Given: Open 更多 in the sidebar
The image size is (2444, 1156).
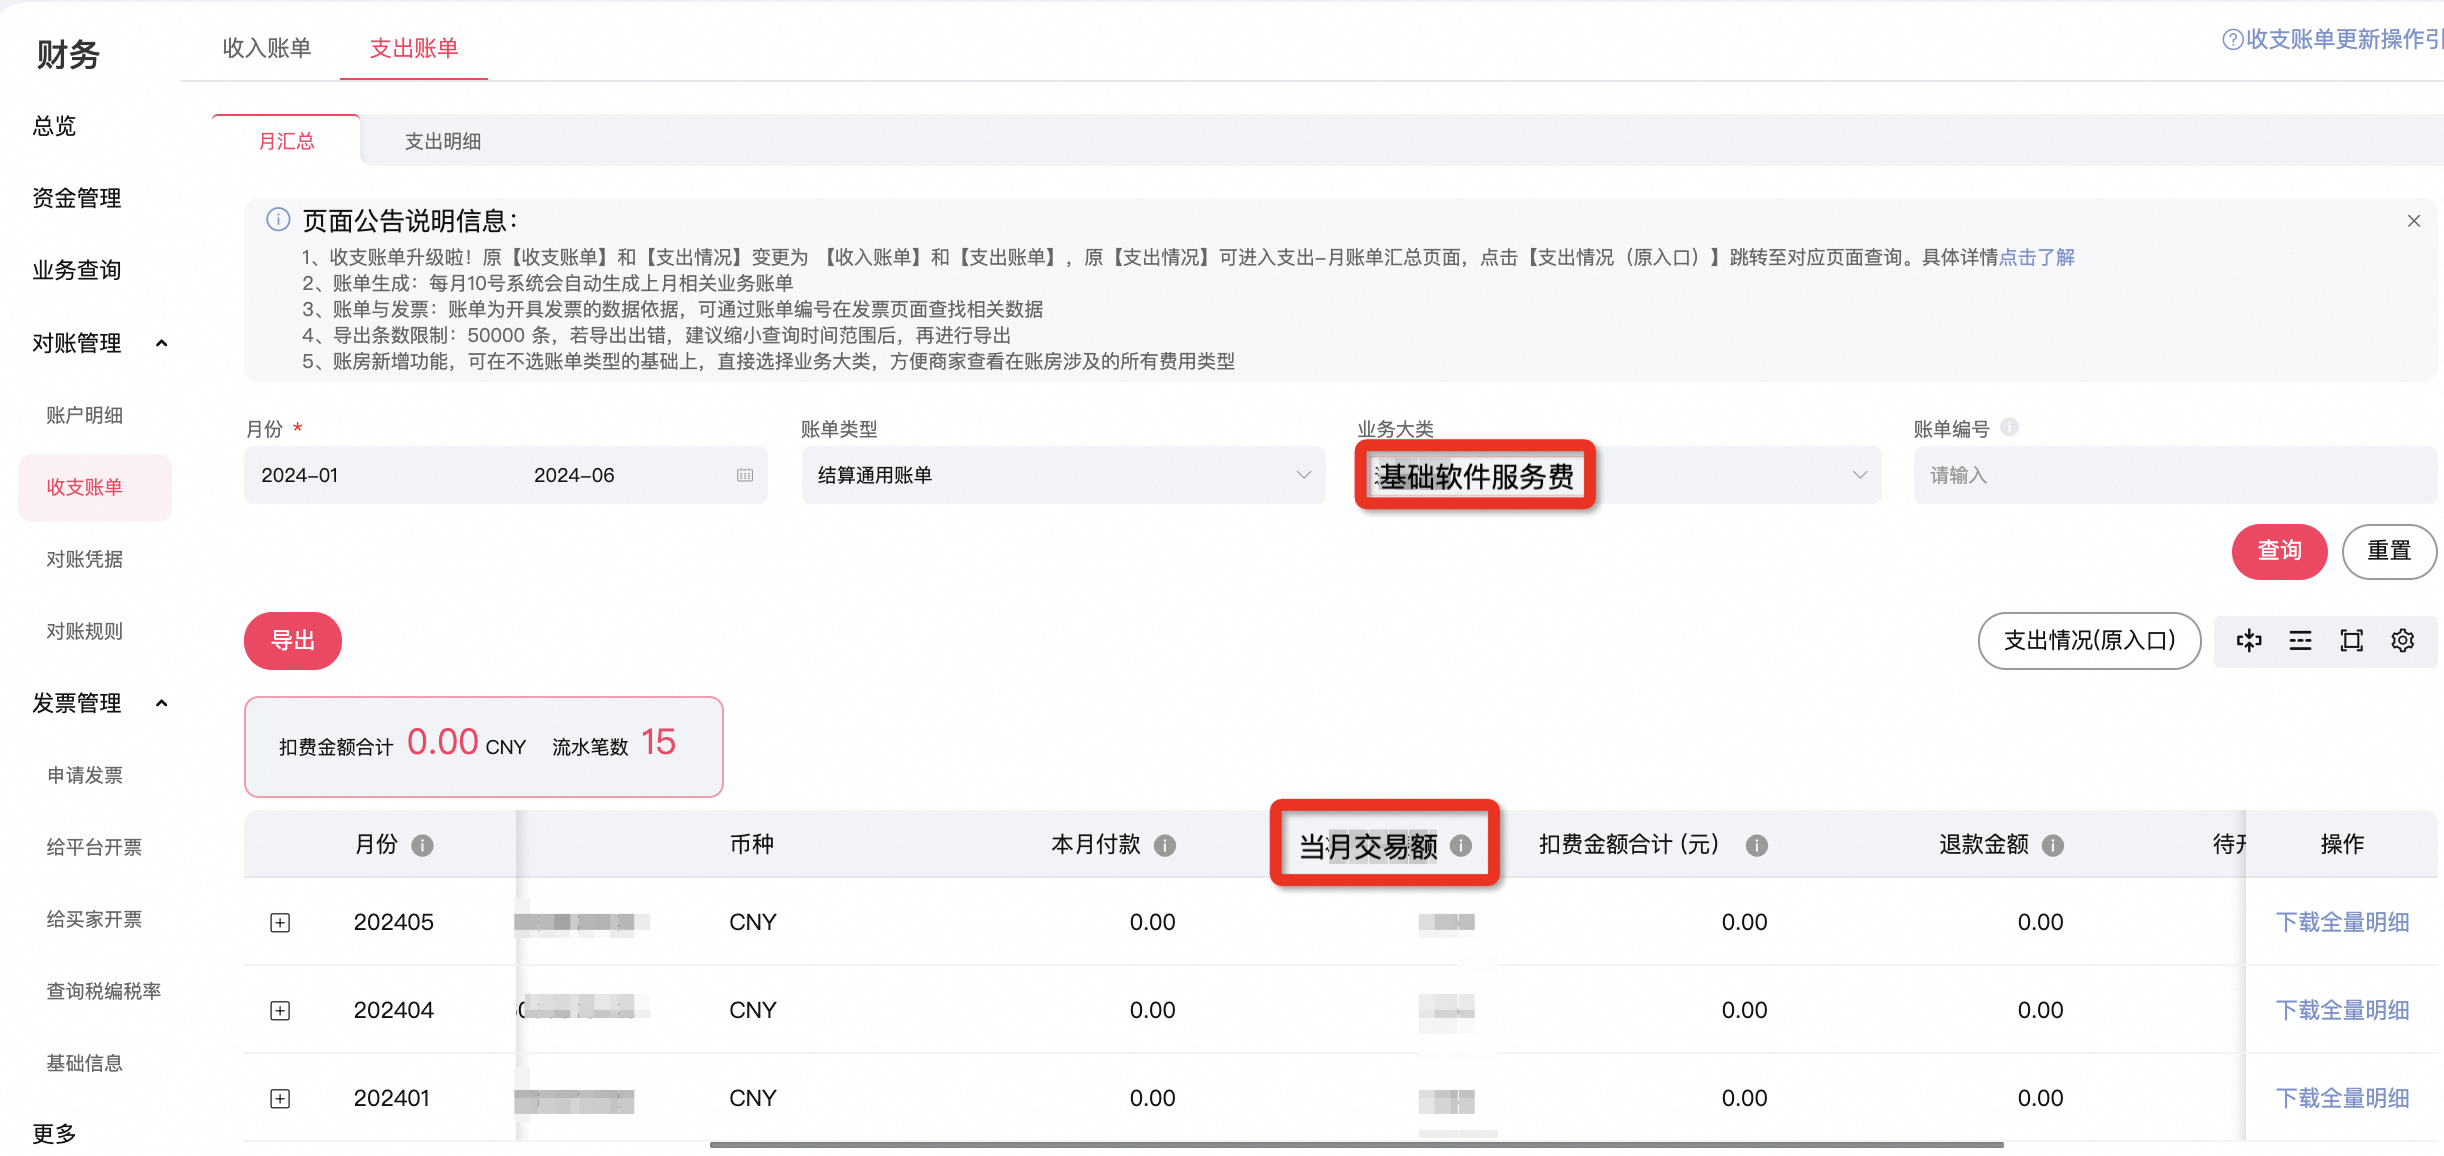Looking at the screenshot, I should [54, 1134].
